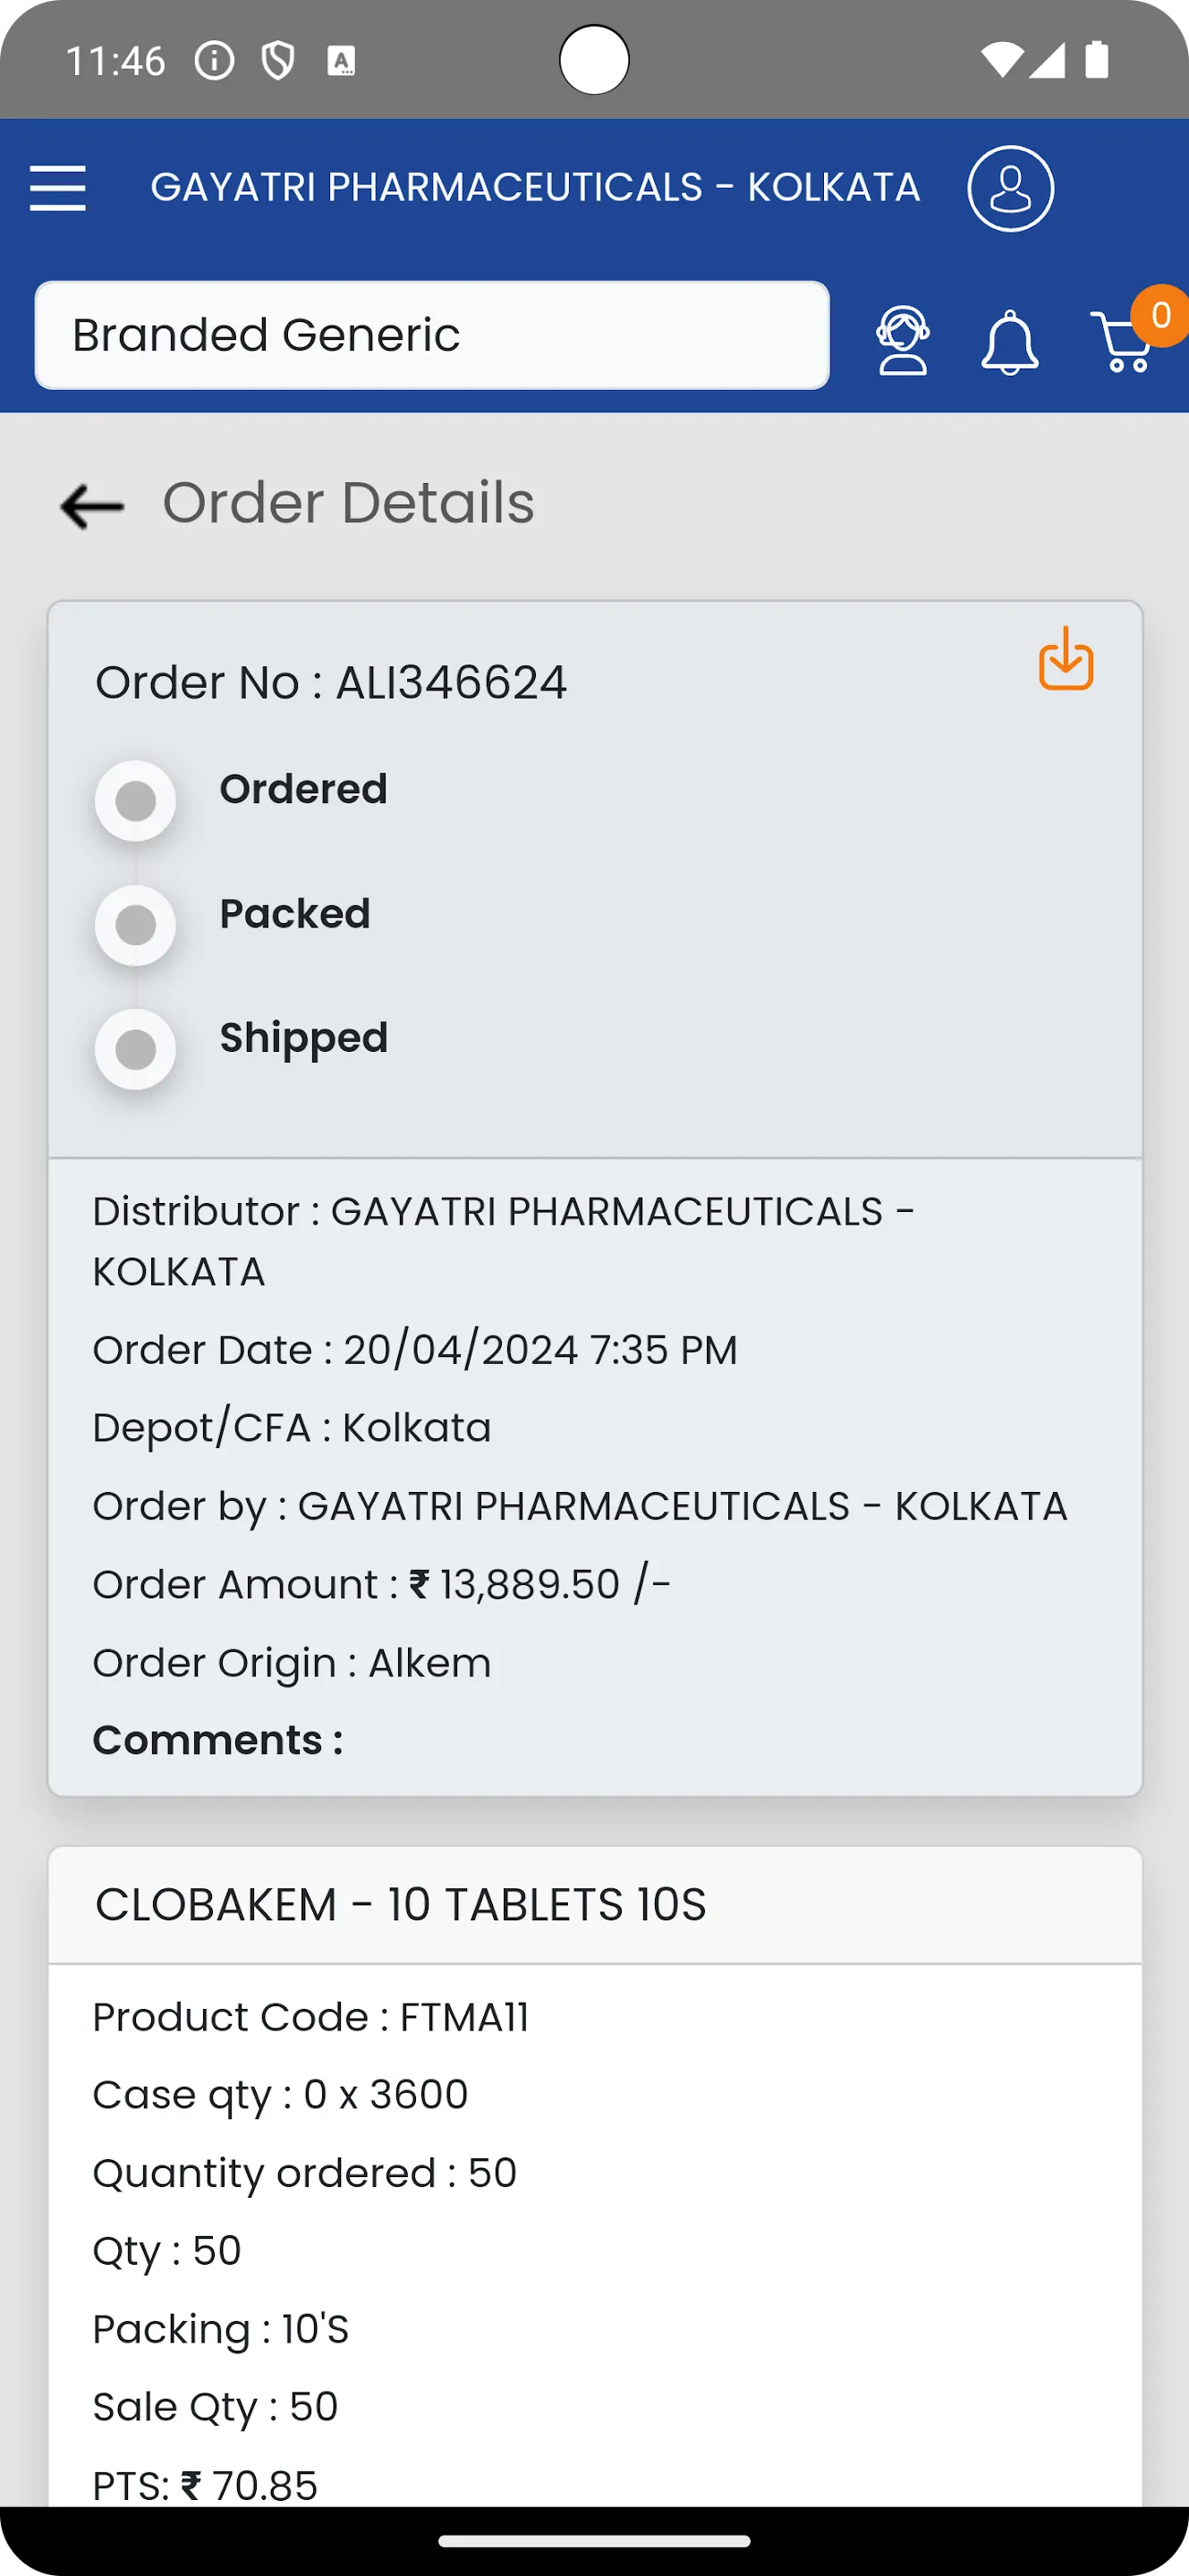Open the shopping cart
Screen dimensions: 1189x2576
click(1122, 342)
